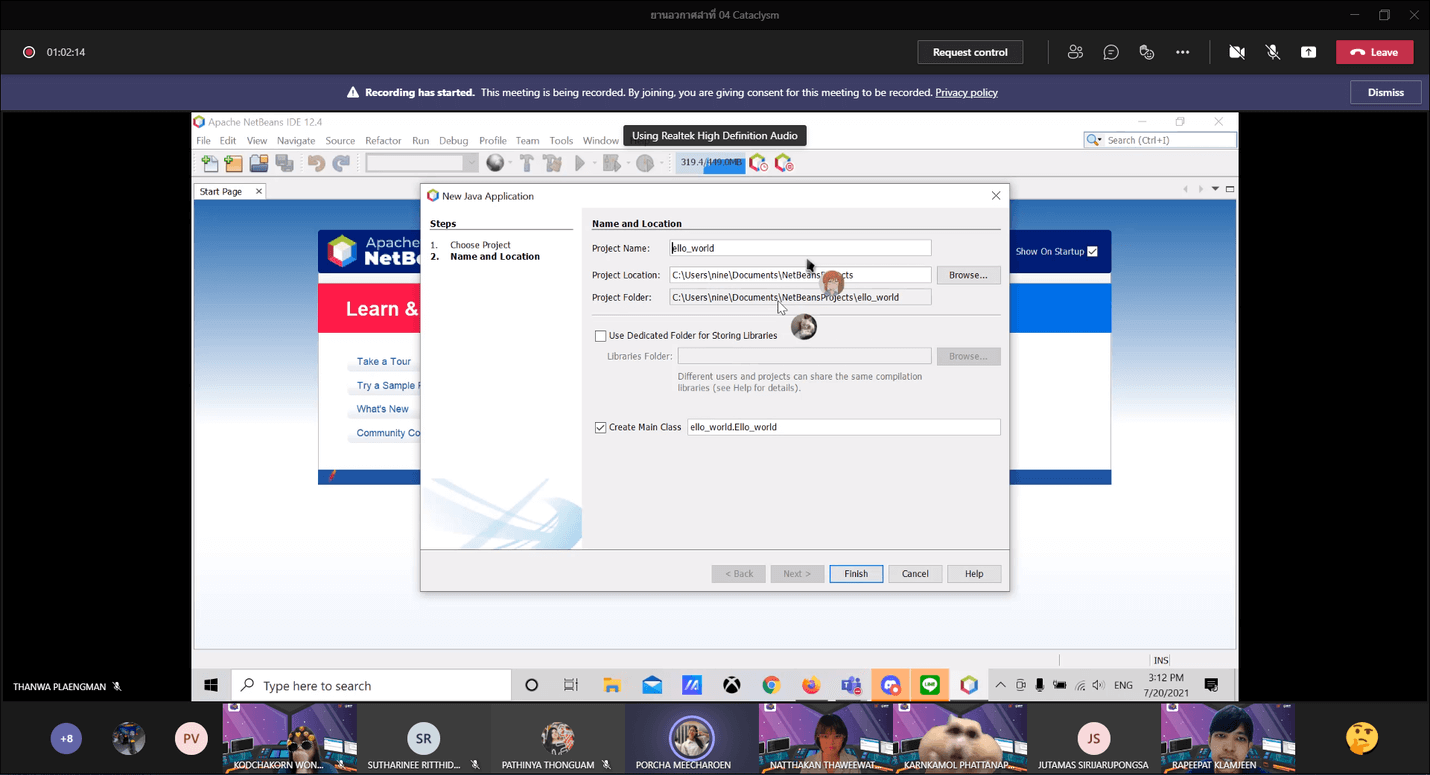Viewport: 1430px width, 775px height.
Task: Select the Start Page tab
Action: 221,191
